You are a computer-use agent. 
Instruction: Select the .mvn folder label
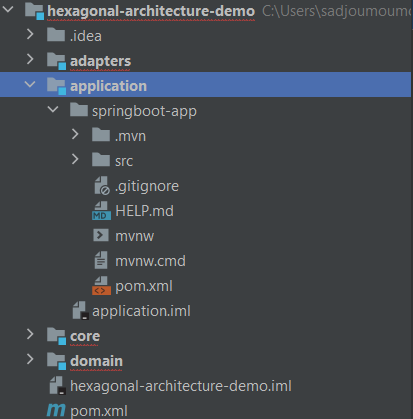(130, 136)
